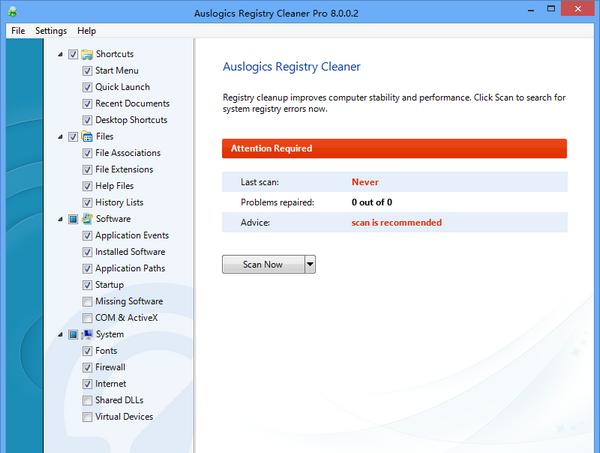Click the 'Problems repaired:' label
Viewport: 600px width, 453px height.
277,202
